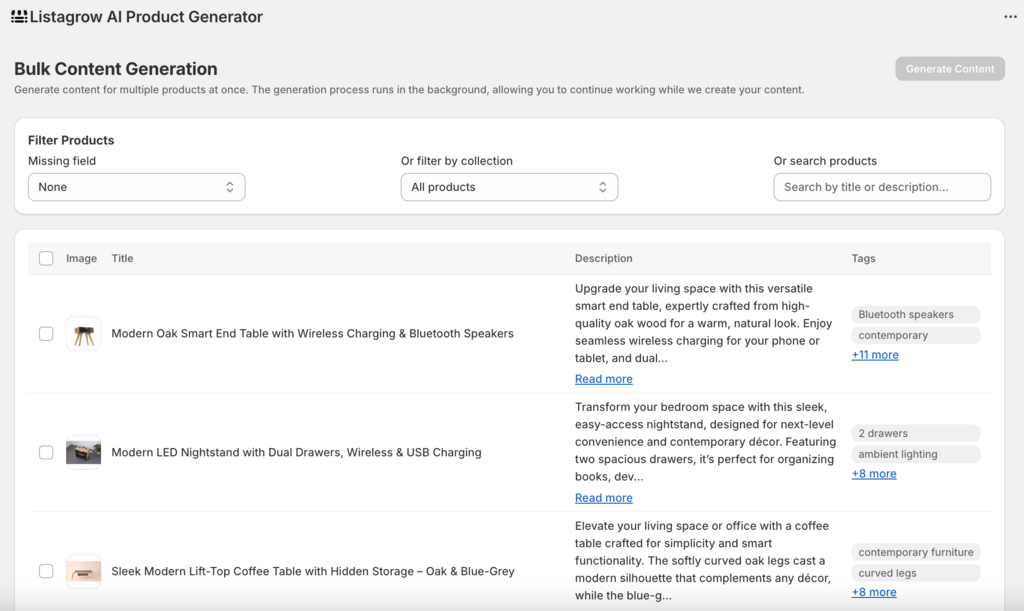Image resolution: width=1024 pixels, height=611 pixels.
Task: Click Read more on the end table description
Action: [x=603, y=379]
